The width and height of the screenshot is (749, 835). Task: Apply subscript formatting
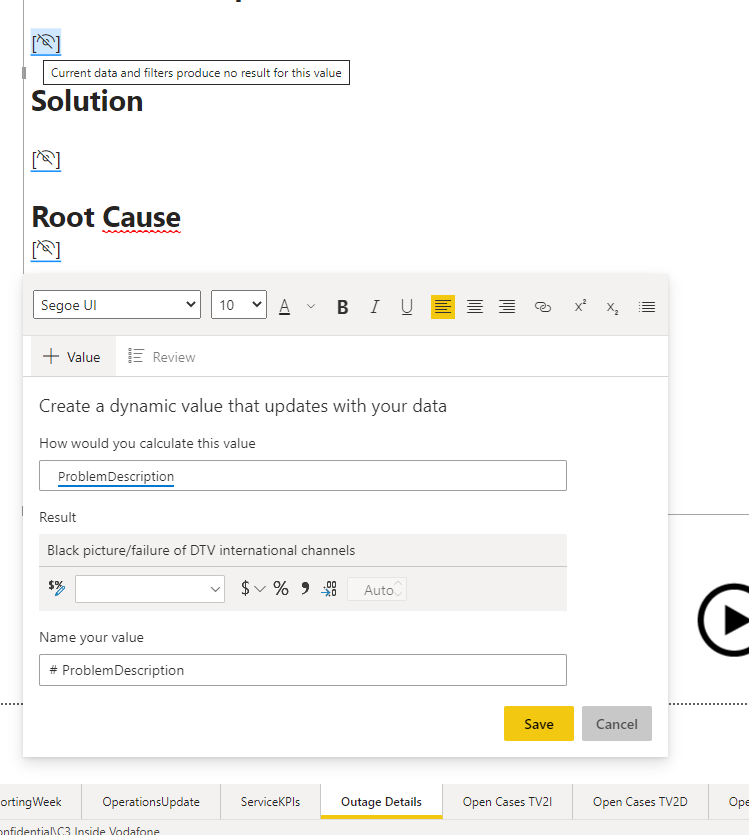point(612,308)
